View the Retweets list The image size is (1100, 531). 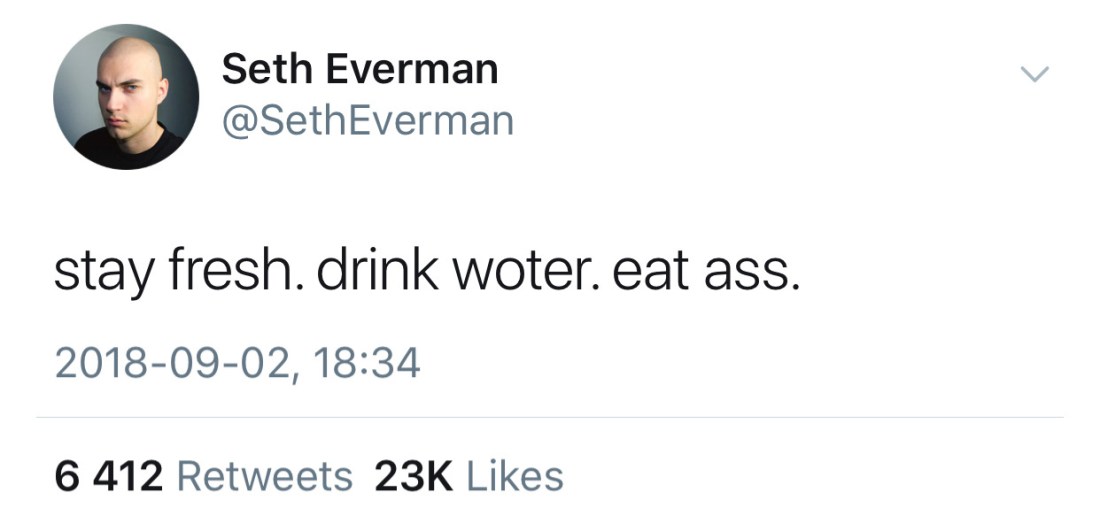[x=264, y=477]
